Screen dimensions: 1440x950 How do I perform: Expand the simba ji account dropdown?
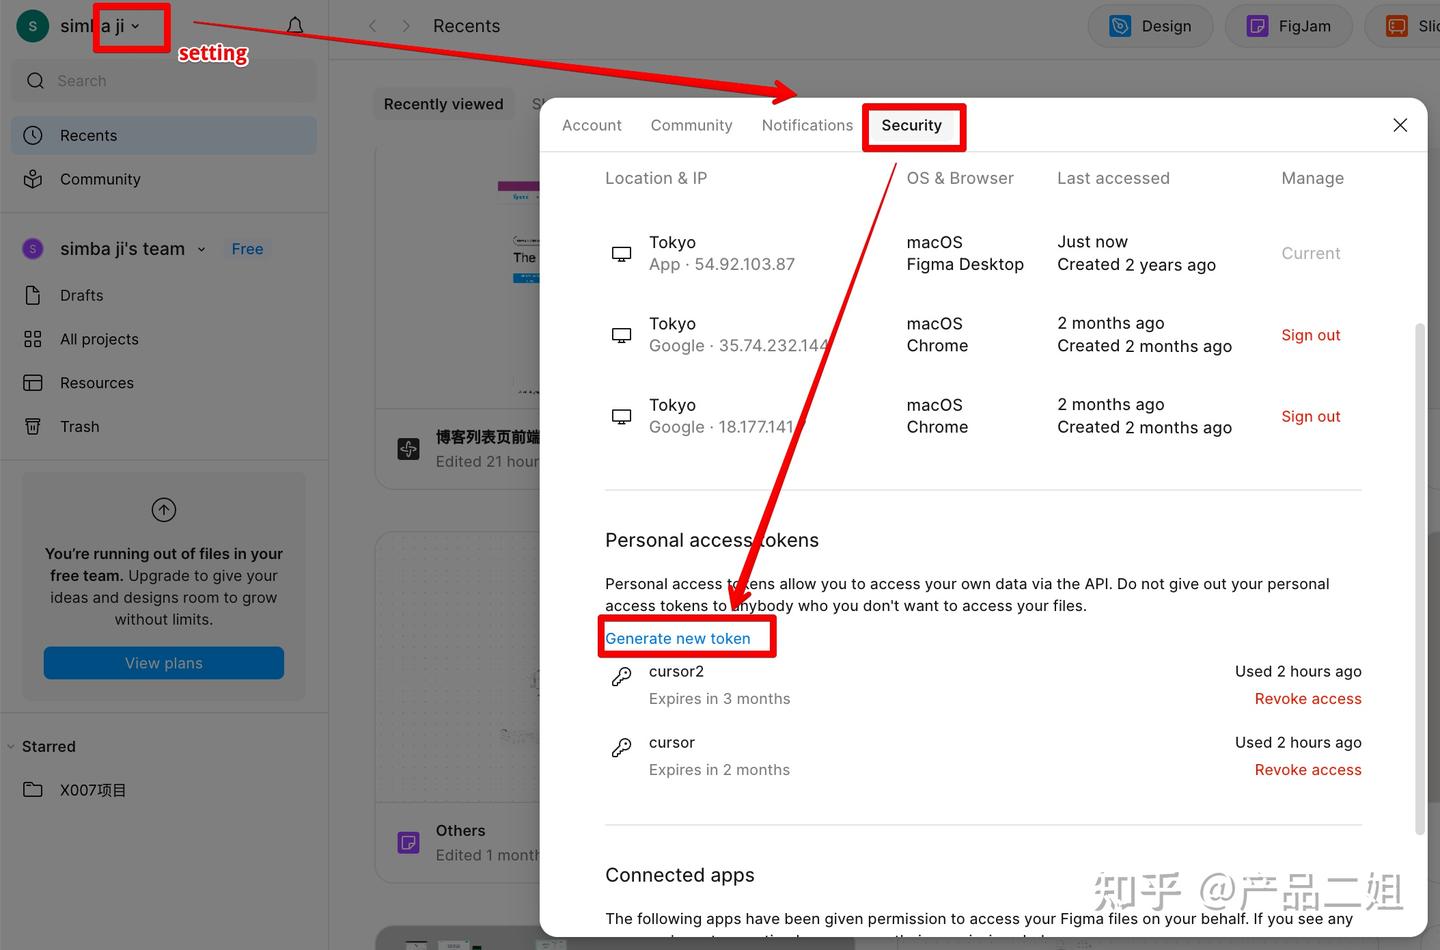click(135, 26)
